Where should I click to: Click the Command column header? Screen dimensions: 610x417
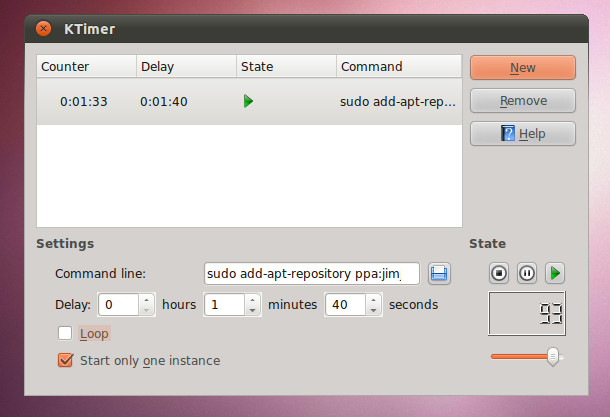coord(399,67)
